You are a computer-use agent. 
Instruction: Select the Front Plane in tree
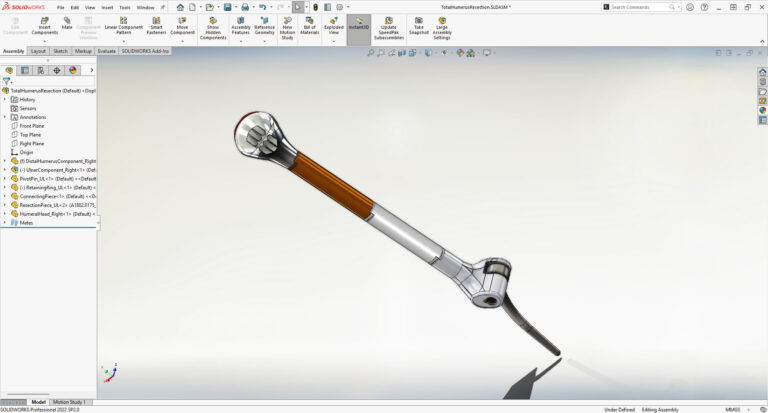31,126
